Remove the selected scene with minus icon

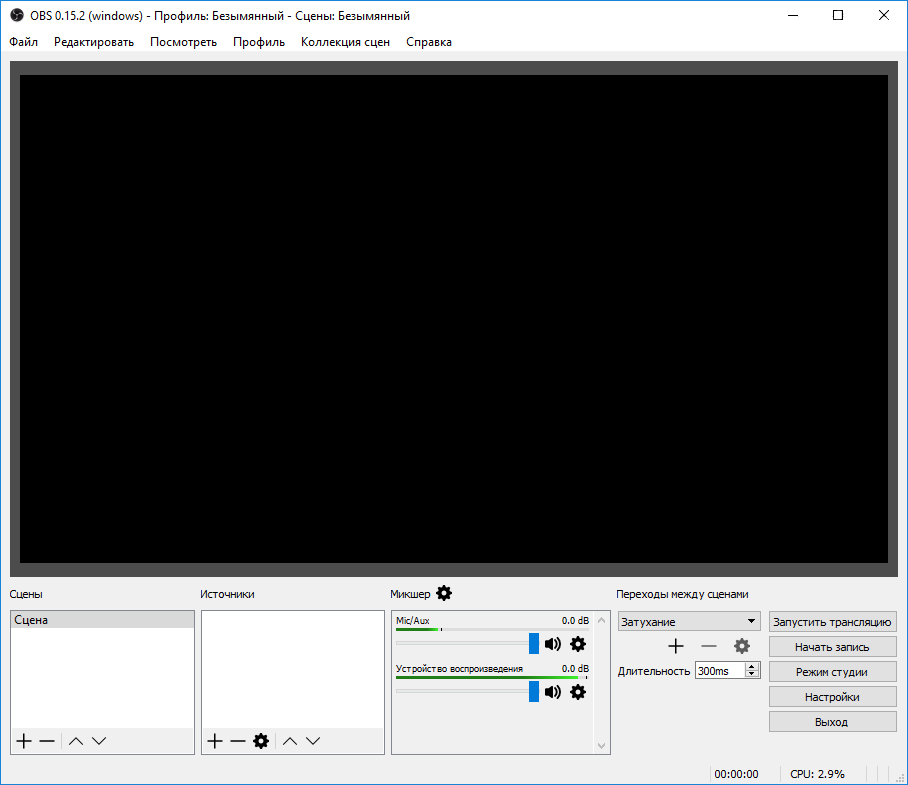coord(47,741)
